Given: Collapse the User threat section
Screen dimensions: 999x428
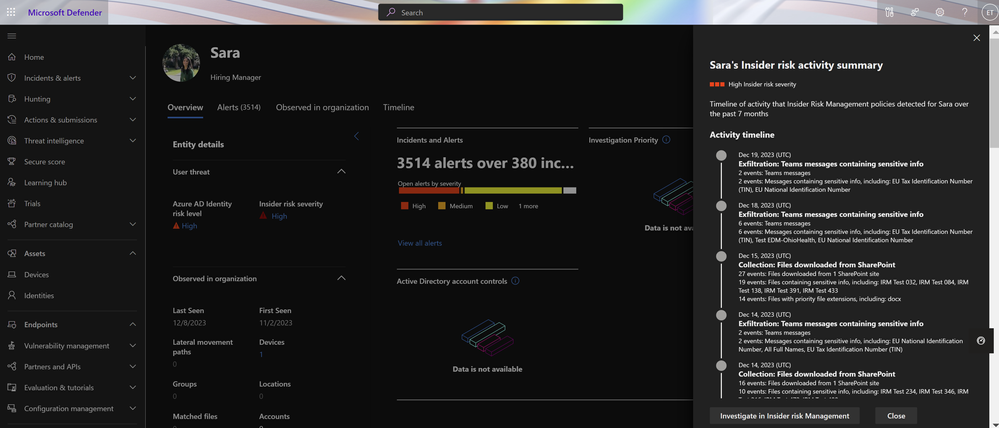Looking at the screenshot, I should point(341,171).
